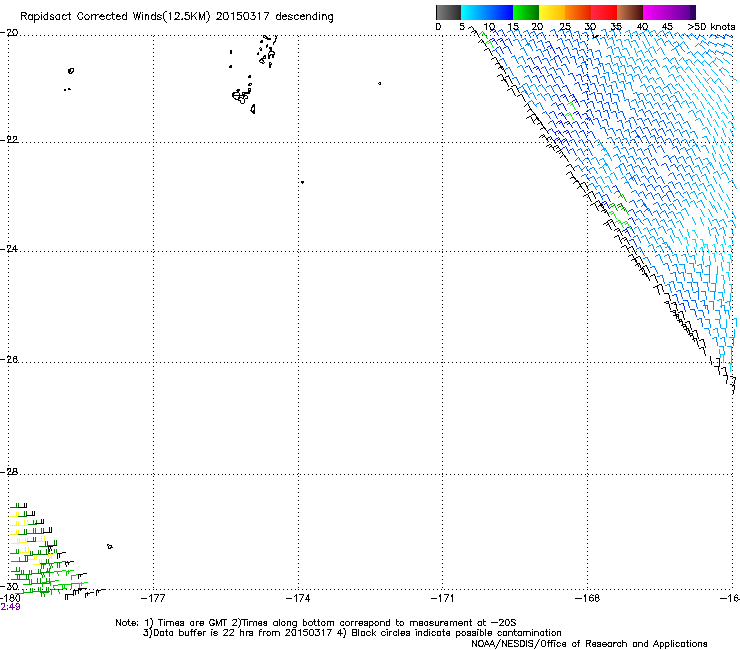The width and height of the screenshot is (740, 650).
Task: Click the purple 2:49 swath time label
Action: coord(10,607)
